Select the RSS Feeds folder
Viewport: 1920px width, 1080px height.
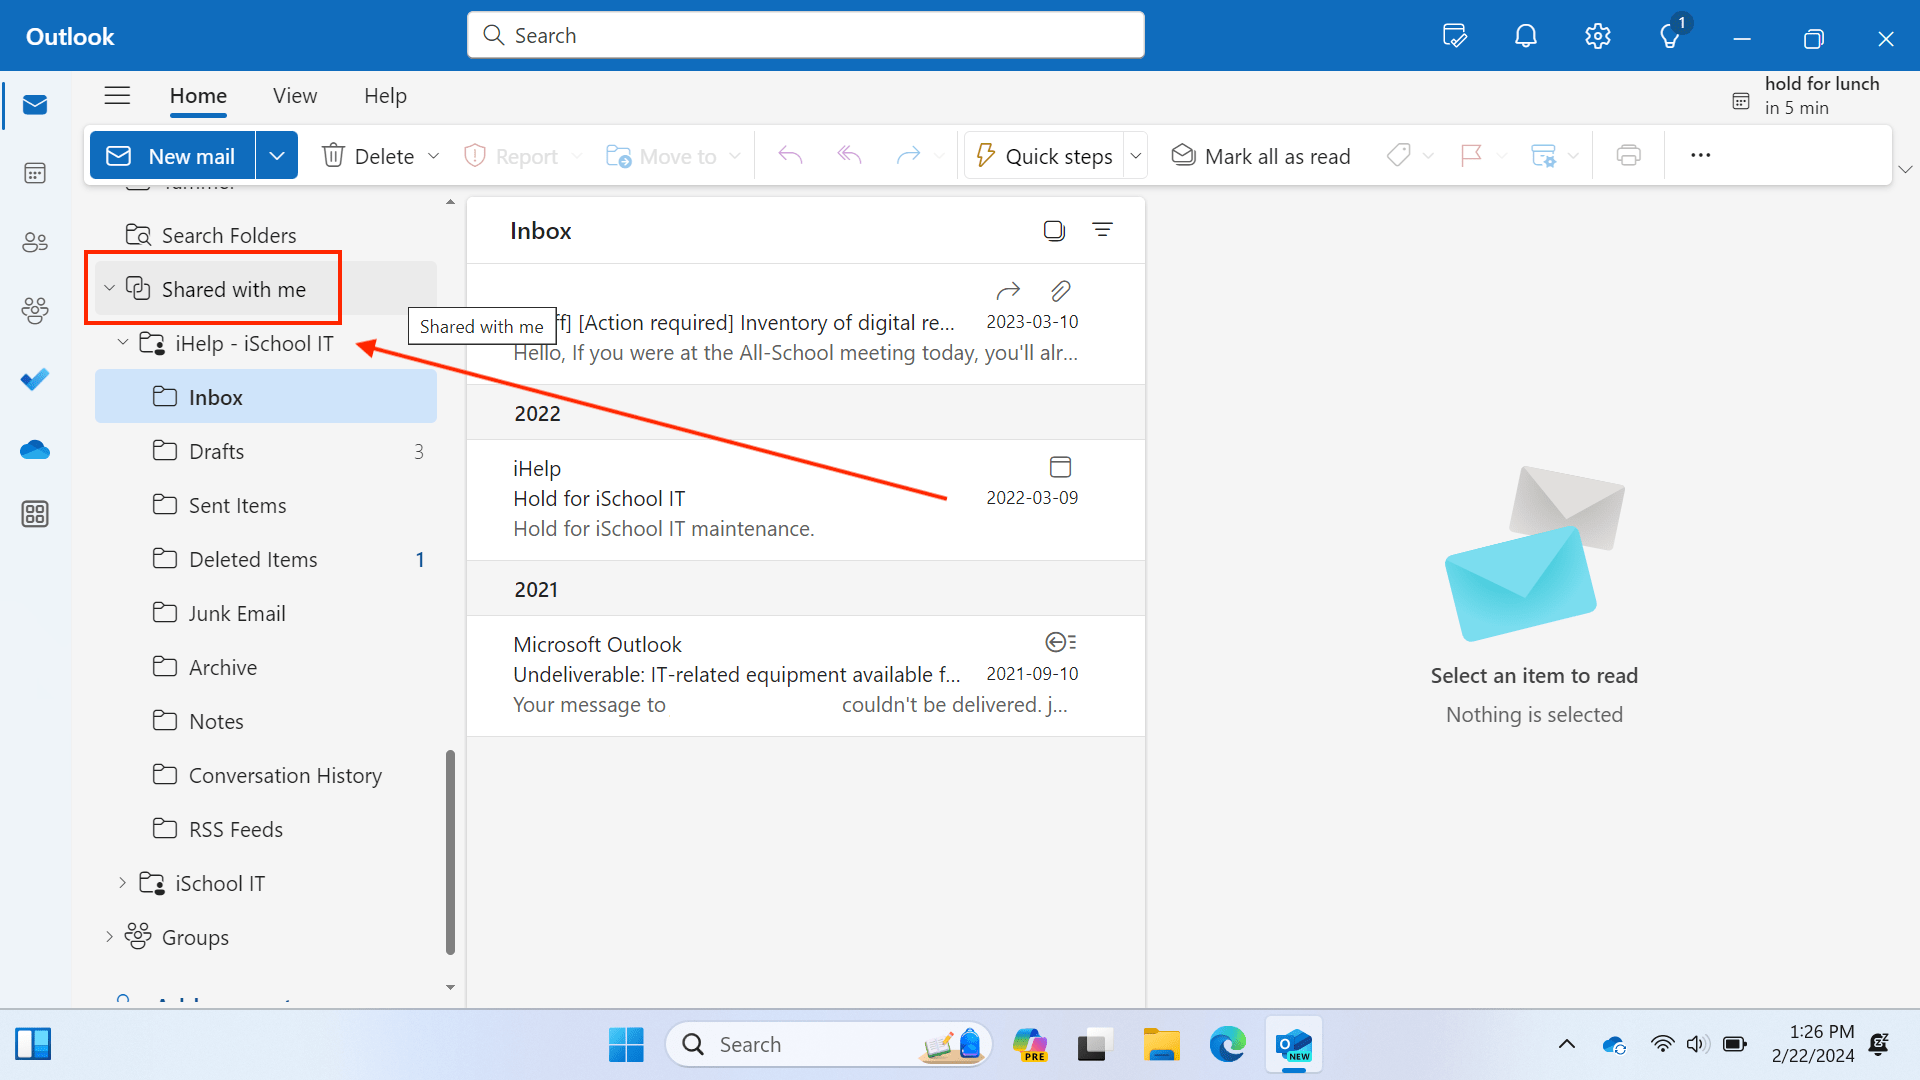[x=266, y=829]
